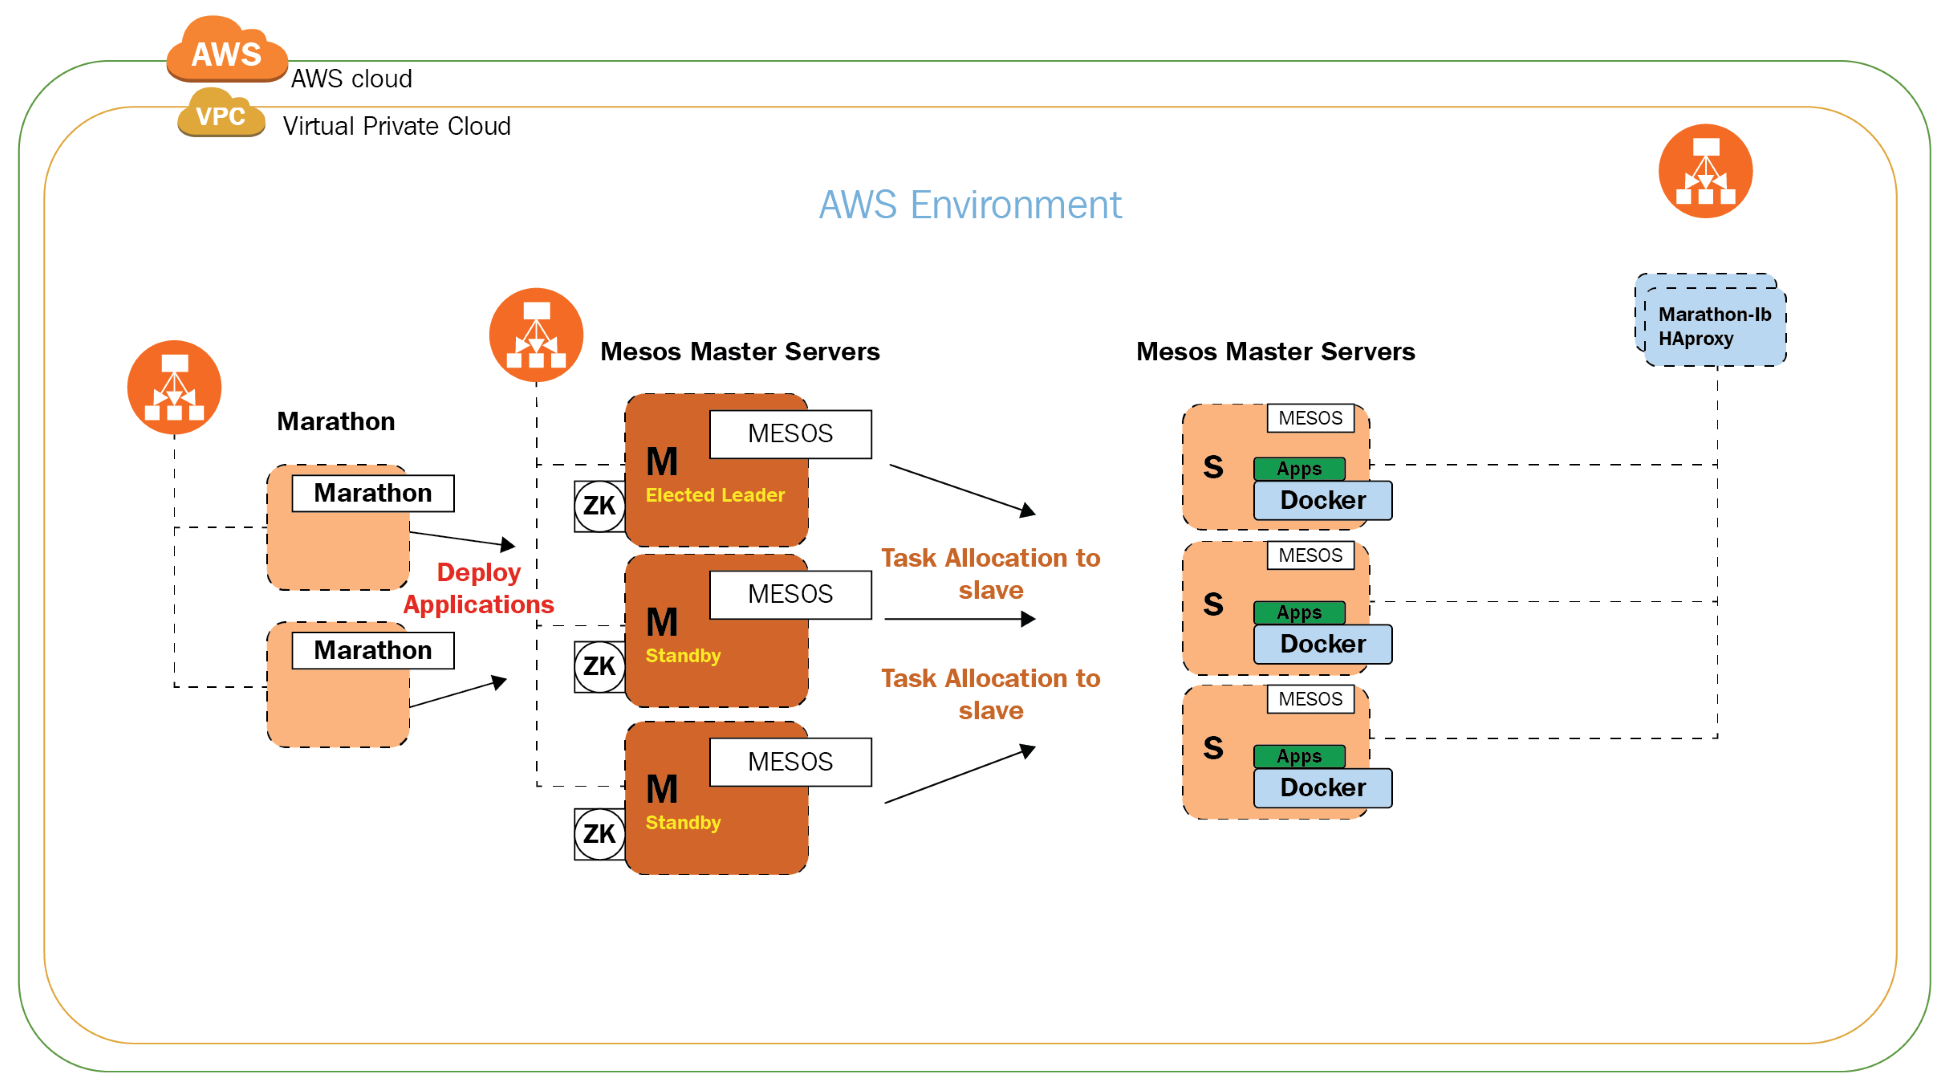1950x1091 pixels.
Task: Click the Docker box in middle slave
Action: [x=1322, y=644]
